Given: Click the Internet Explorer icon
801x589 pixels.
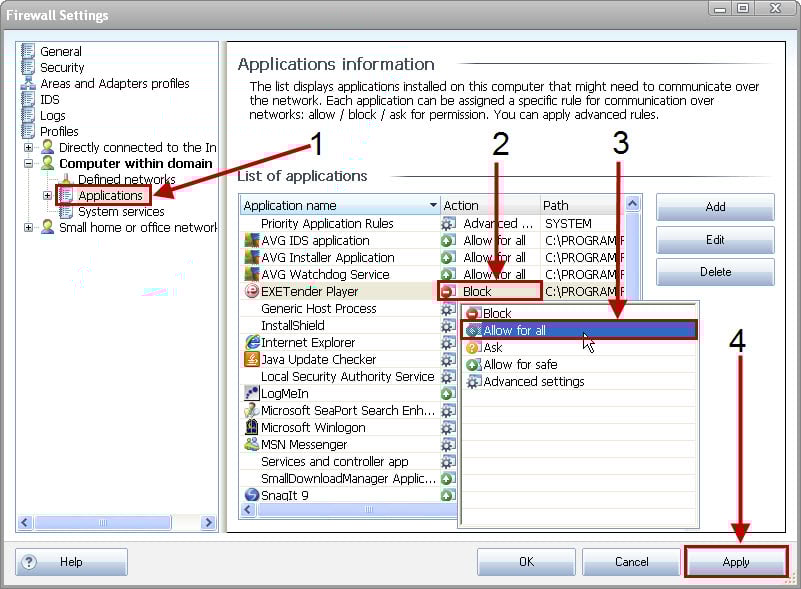Looking at the screenshot, I should (x=252, y=342).
